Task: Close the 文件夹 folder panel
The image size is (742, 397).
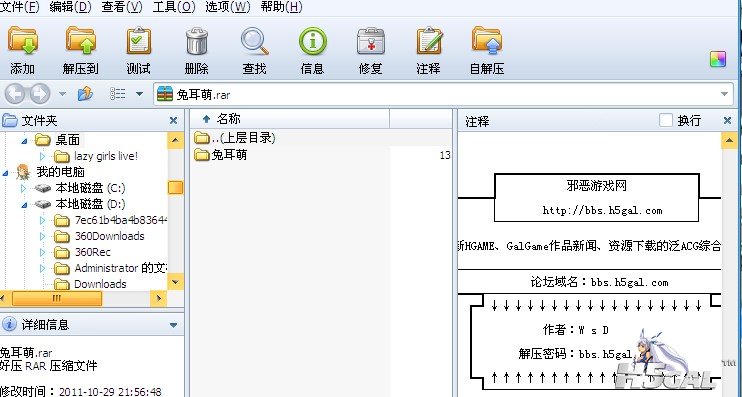Action: (173, 121)
